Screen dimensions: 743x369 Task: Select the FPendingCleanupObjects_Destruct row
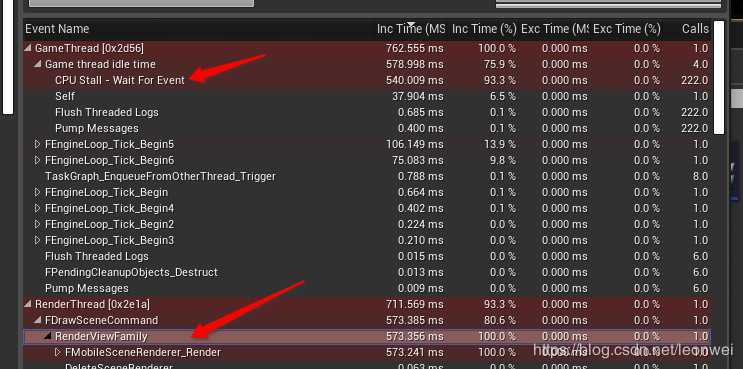pos(367,272)
